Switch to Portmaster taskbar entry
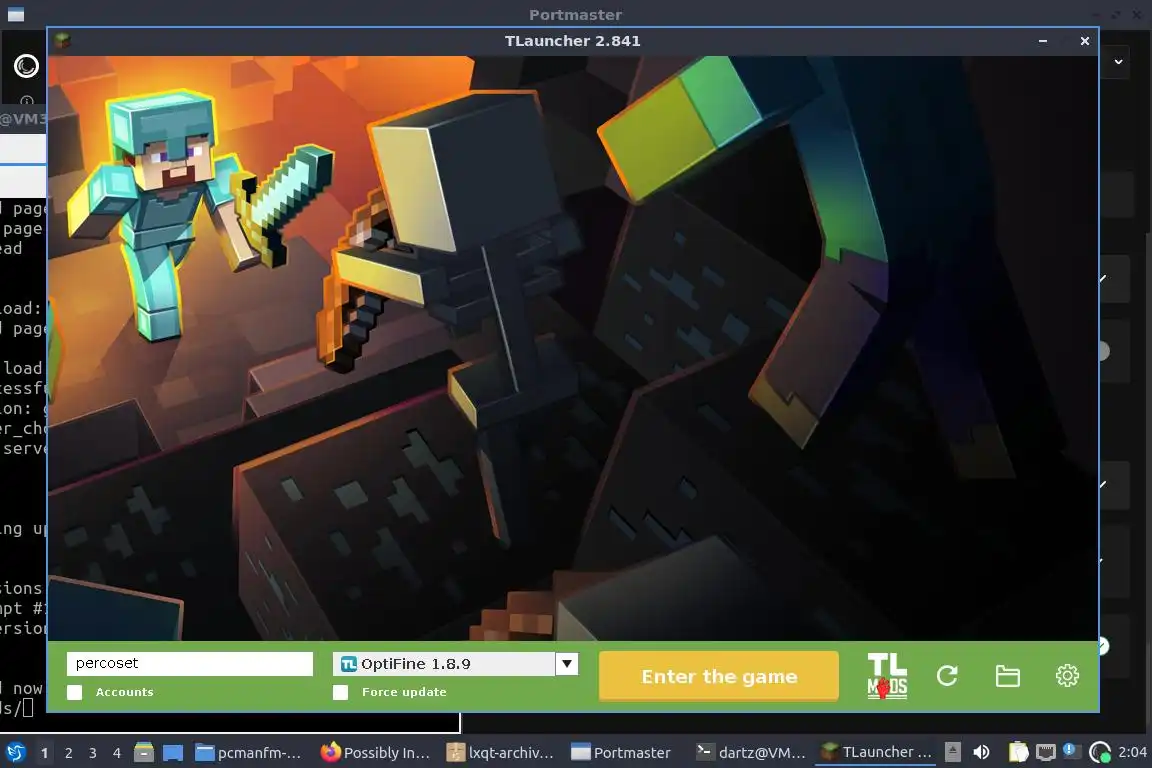 [x=622, y=752]
